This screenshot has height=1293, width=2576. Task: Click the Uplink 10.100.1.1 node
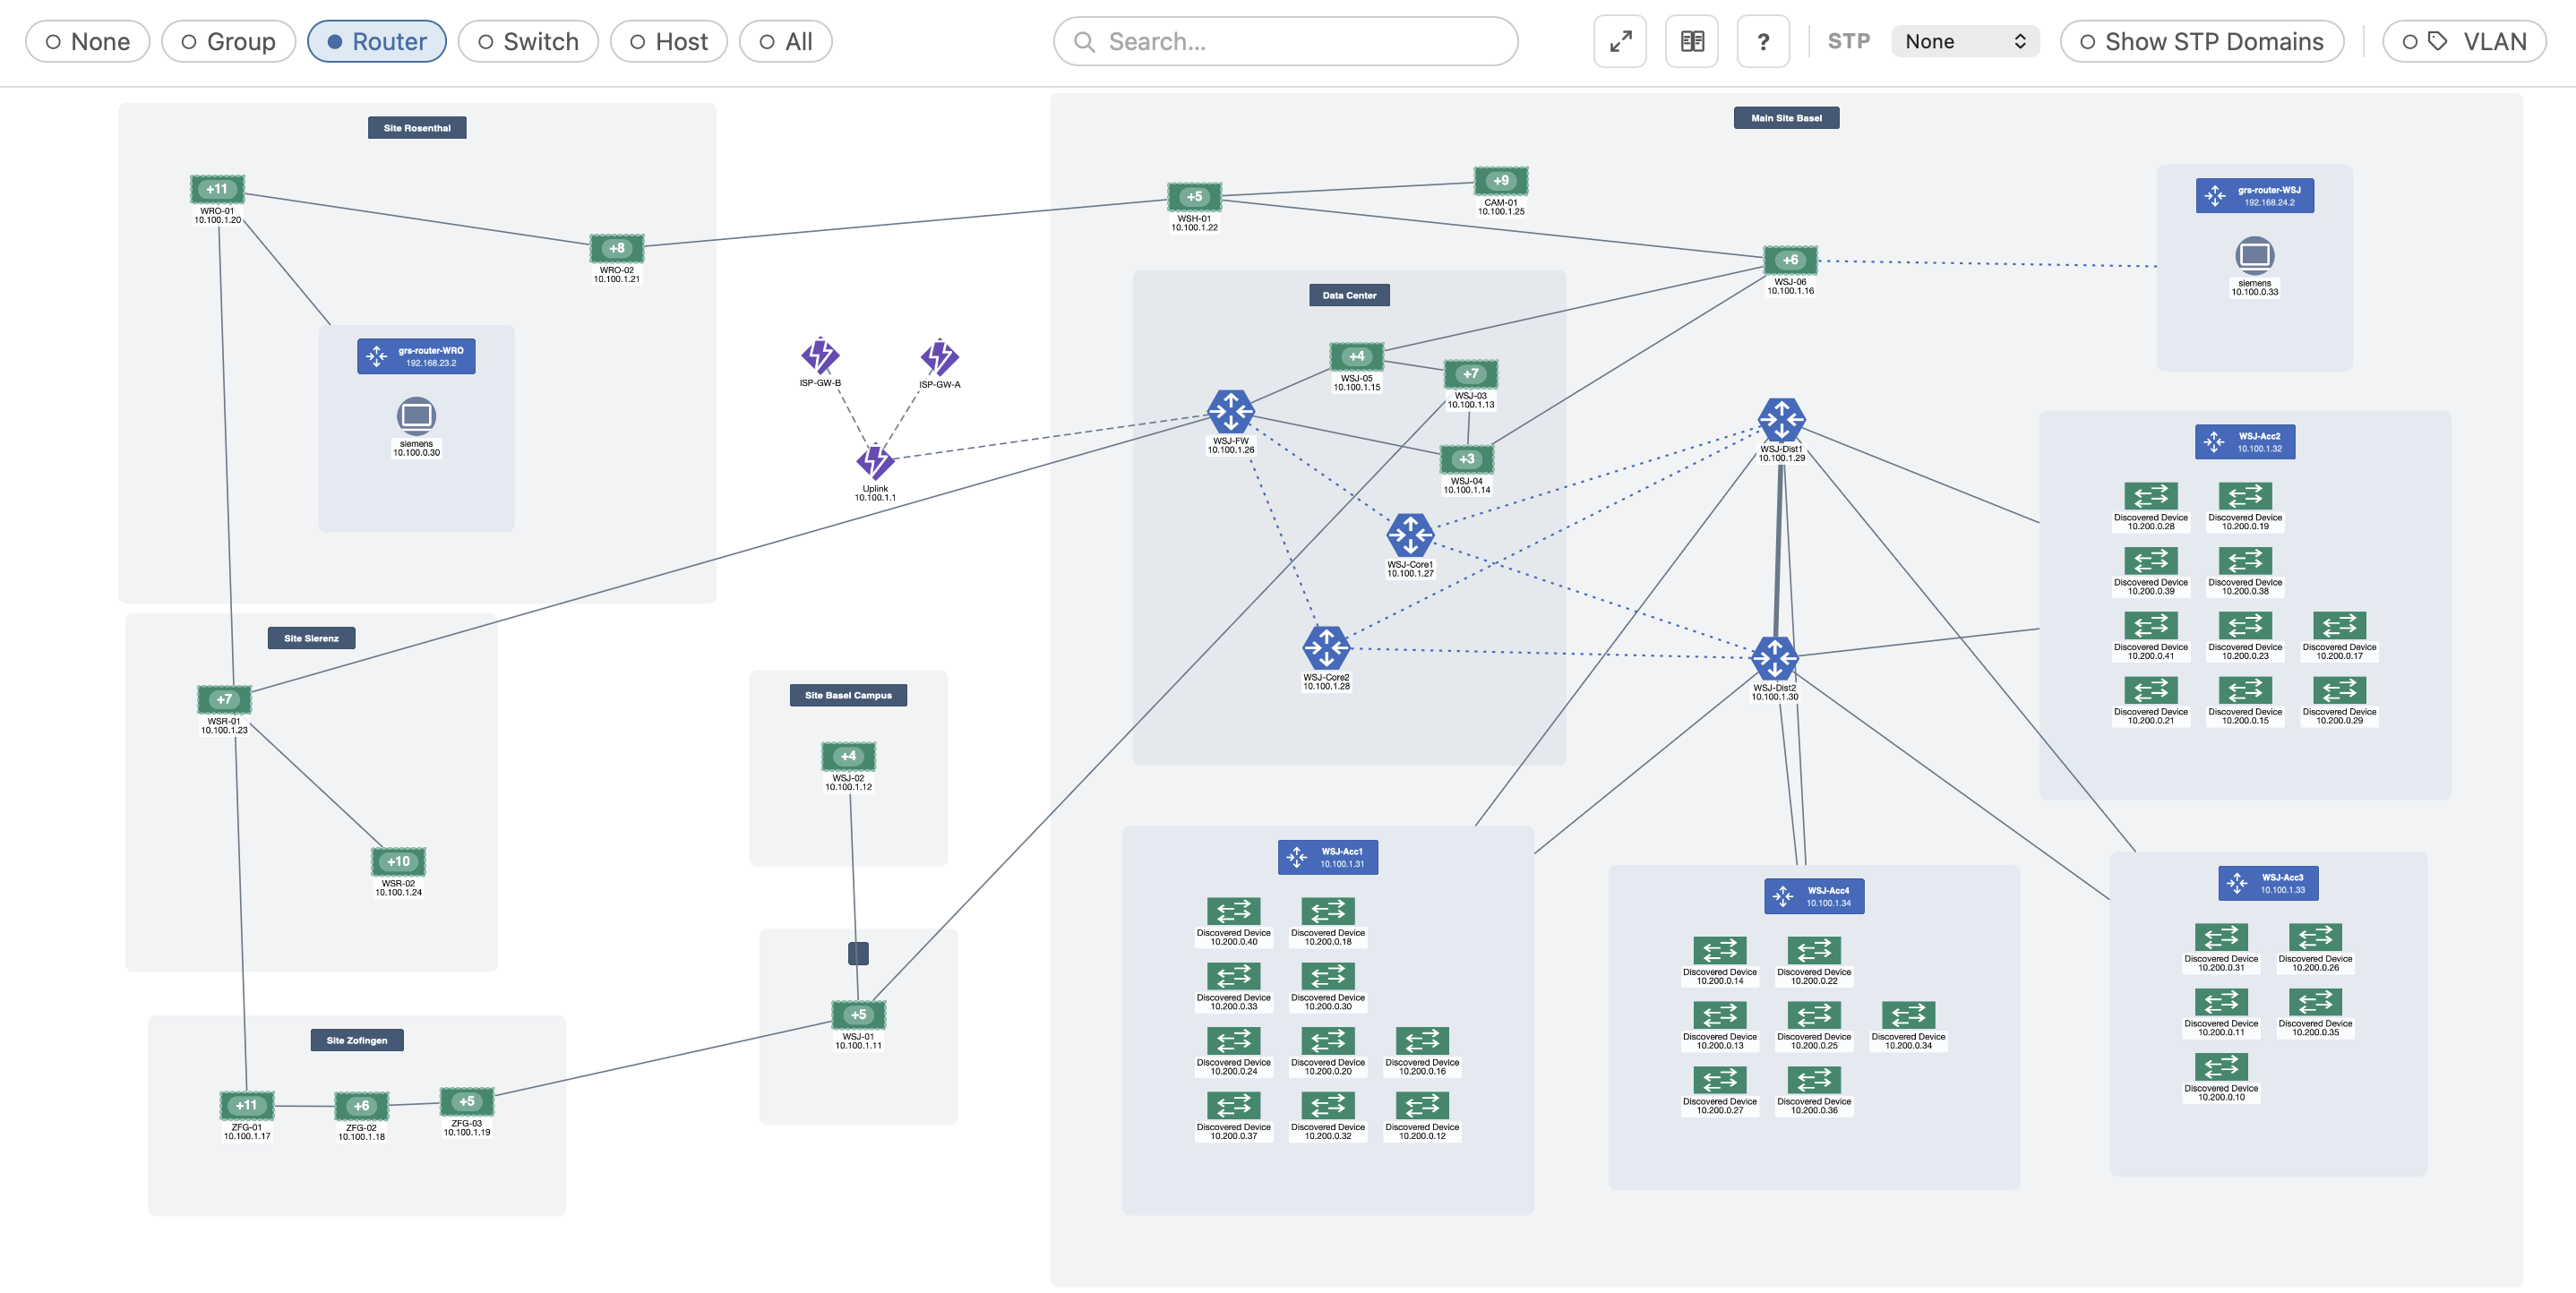[x=875, y=461]
